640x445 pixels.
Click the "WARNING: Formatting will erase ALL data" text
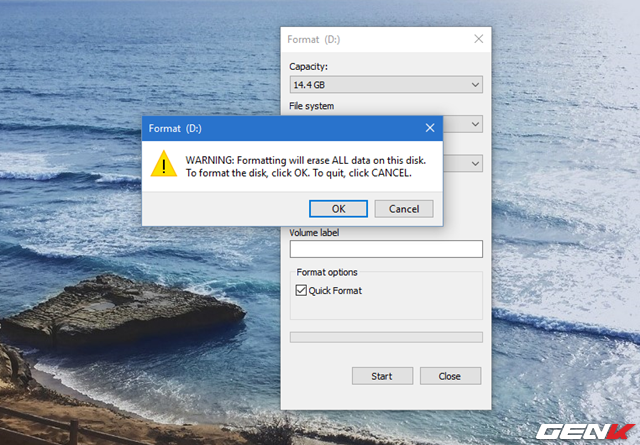306,160
